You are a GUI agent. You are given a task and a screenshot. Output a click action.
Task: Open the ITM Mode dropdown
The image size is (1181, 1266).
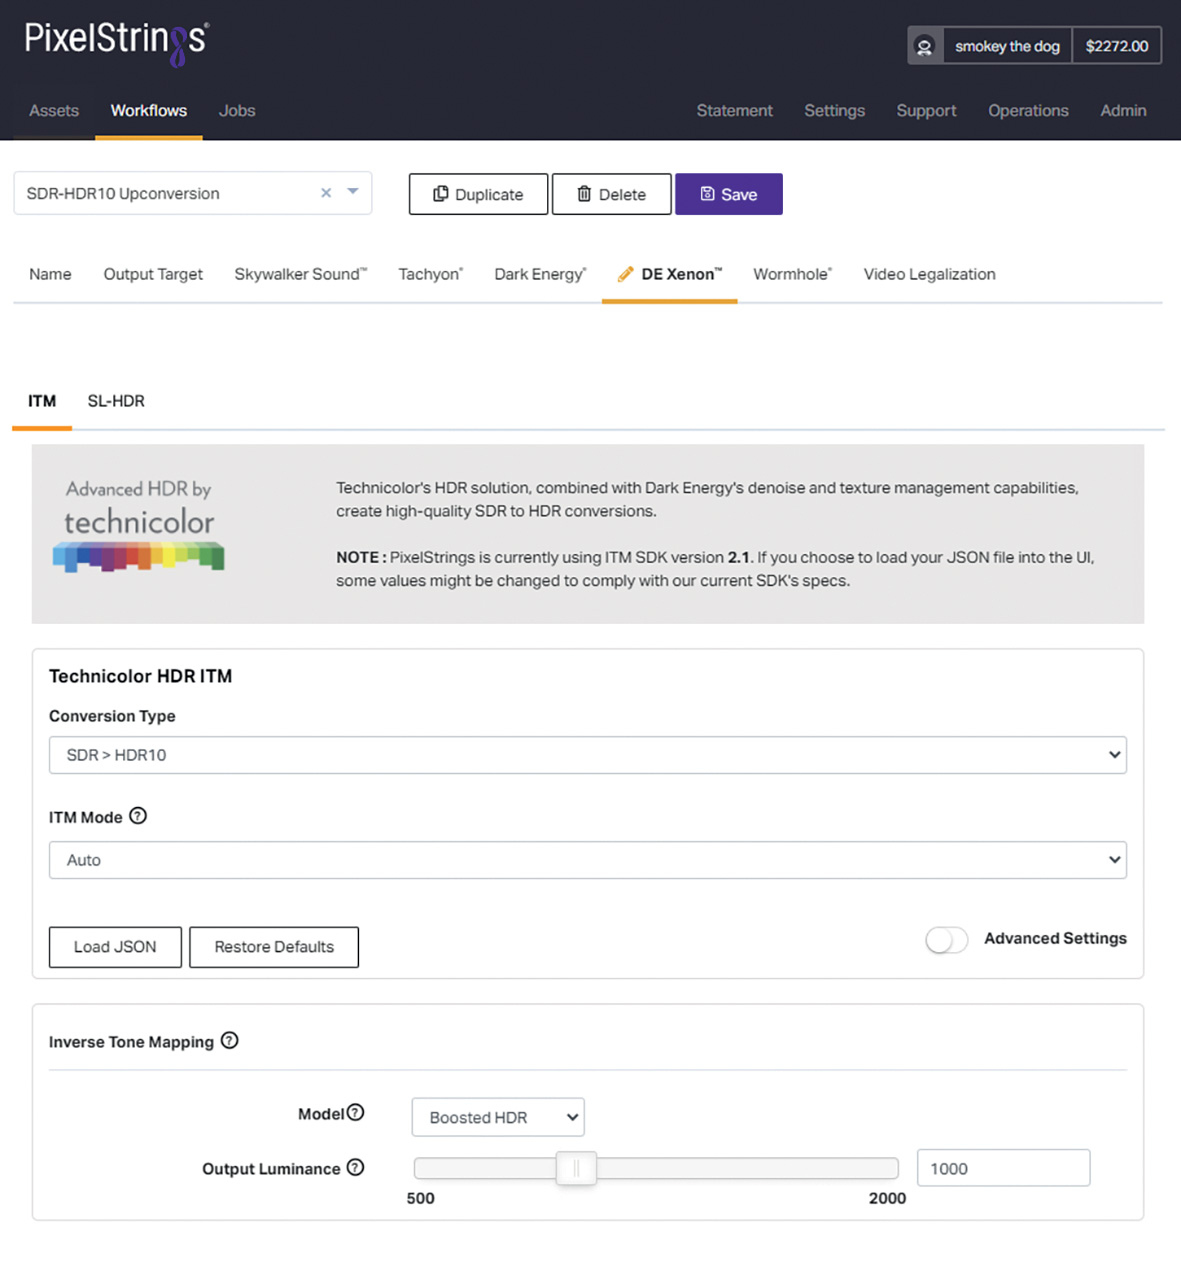point(587,860)
